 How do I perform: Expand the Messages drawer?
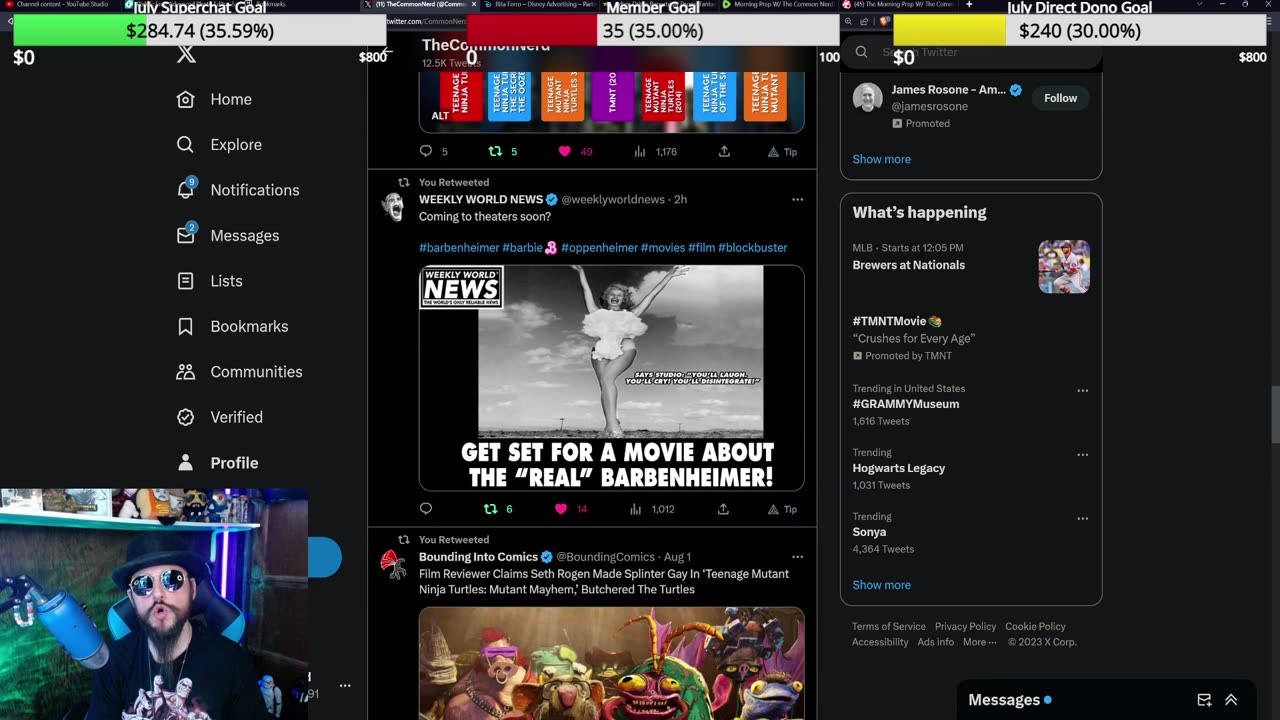click(x=1231, y=700)
